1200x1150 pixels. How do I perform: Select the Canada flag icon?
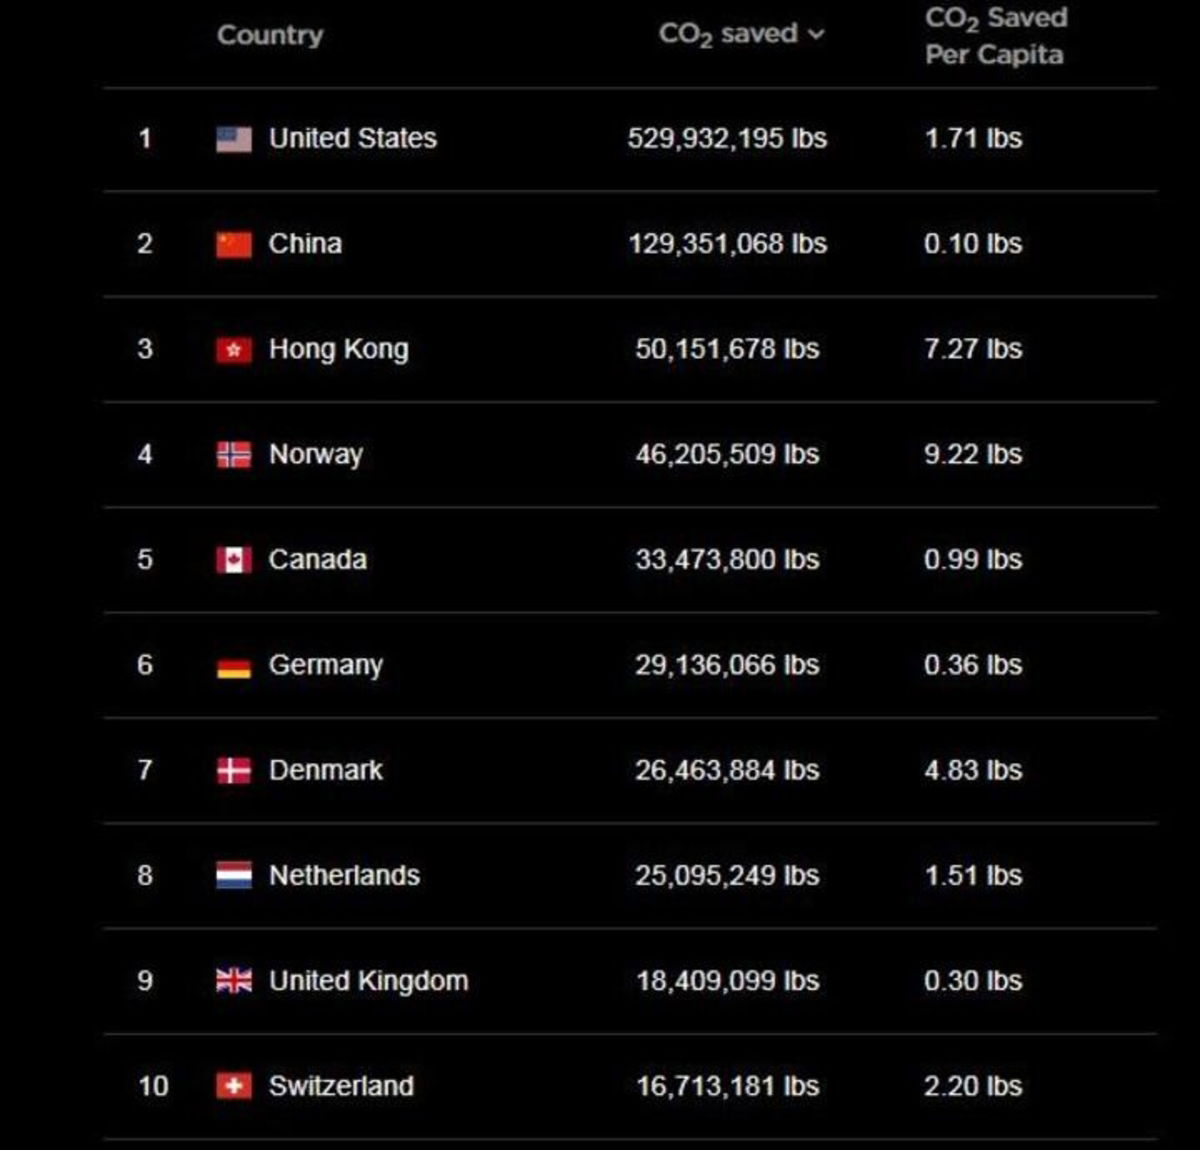[234, 560]
